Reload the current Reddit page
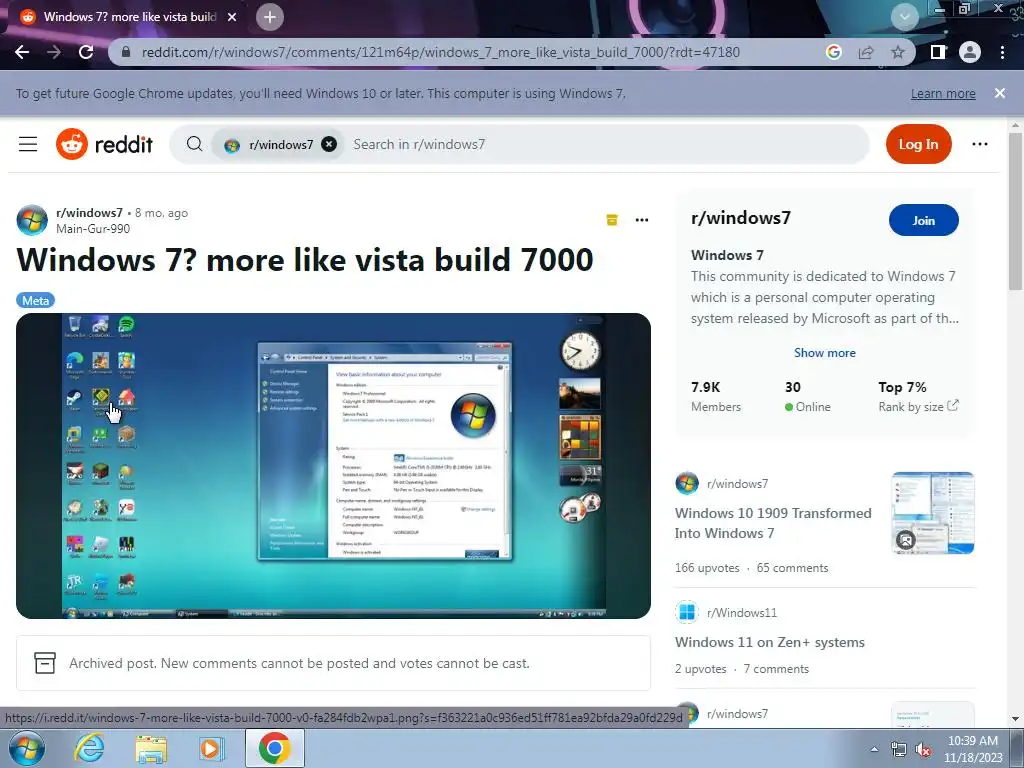 pos(86,52)
